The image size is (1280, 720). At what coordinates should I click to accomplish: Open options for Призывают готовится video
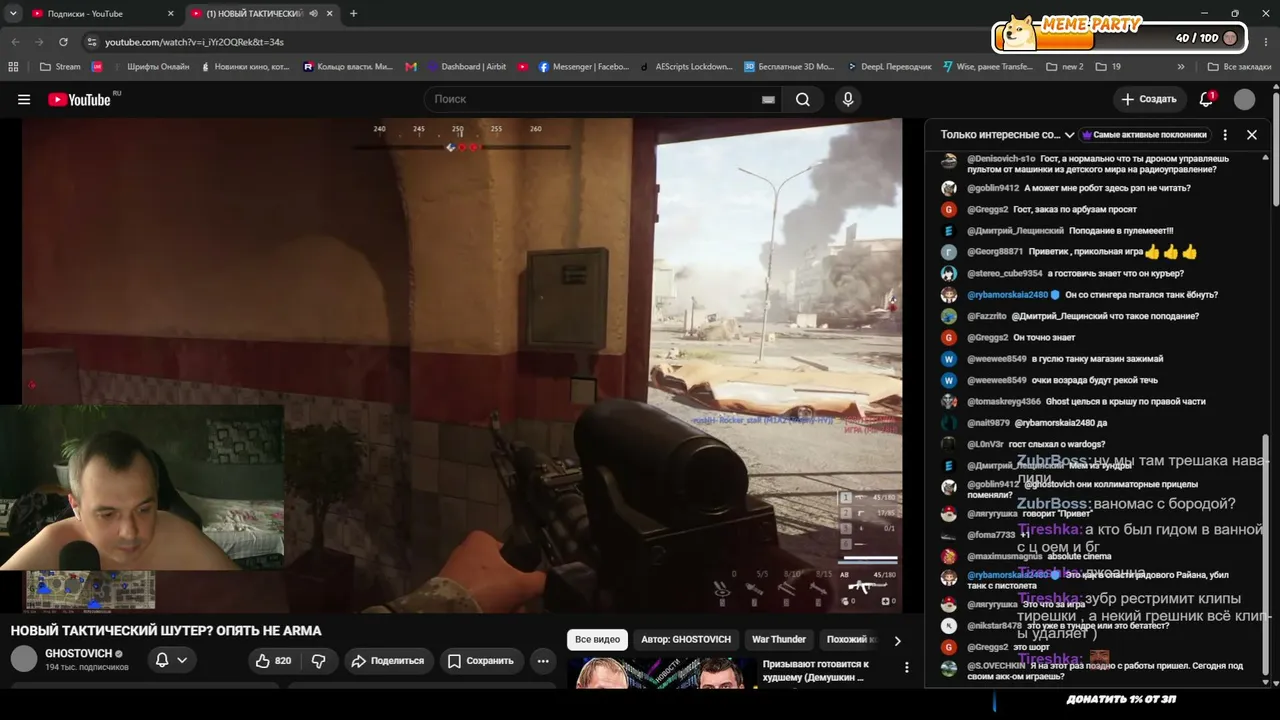907,667
